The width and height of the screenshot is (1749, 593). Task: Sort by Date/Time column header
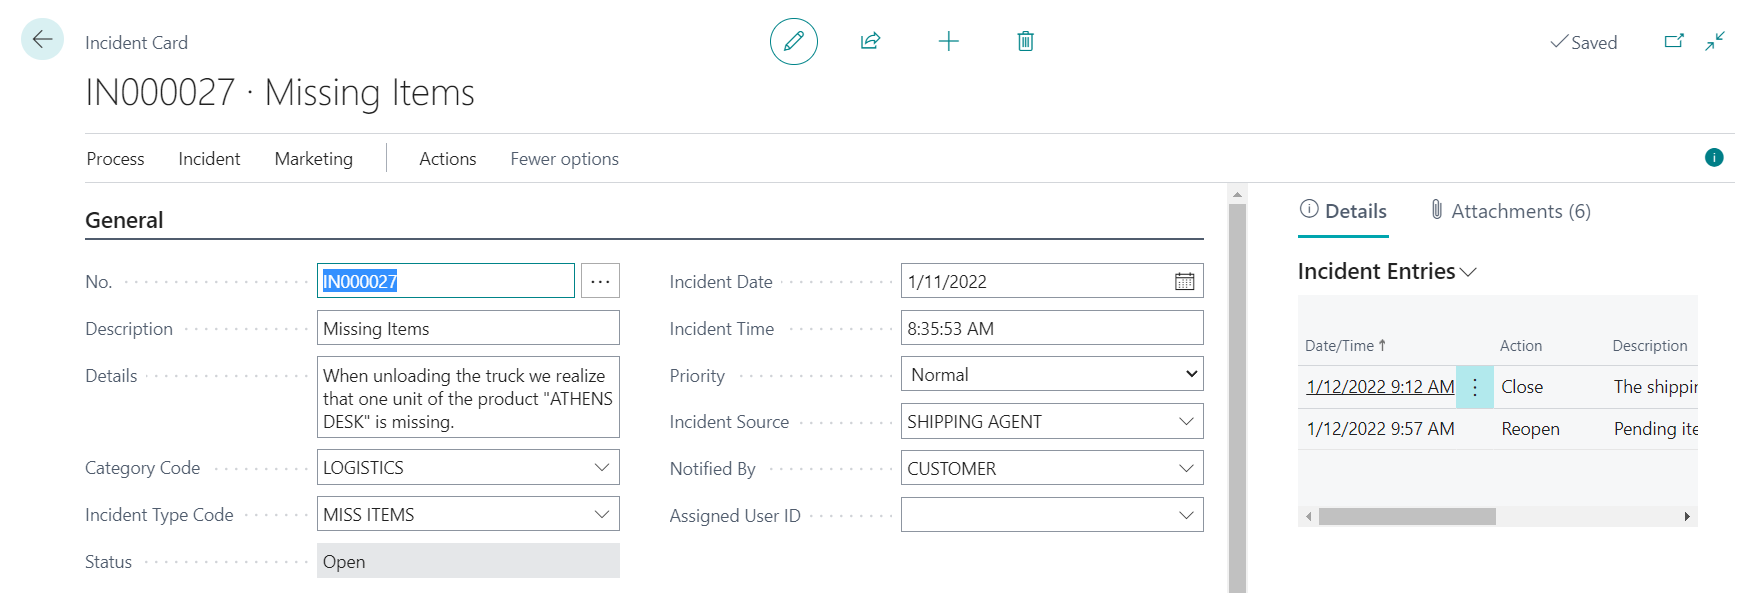coord(1345,346)
